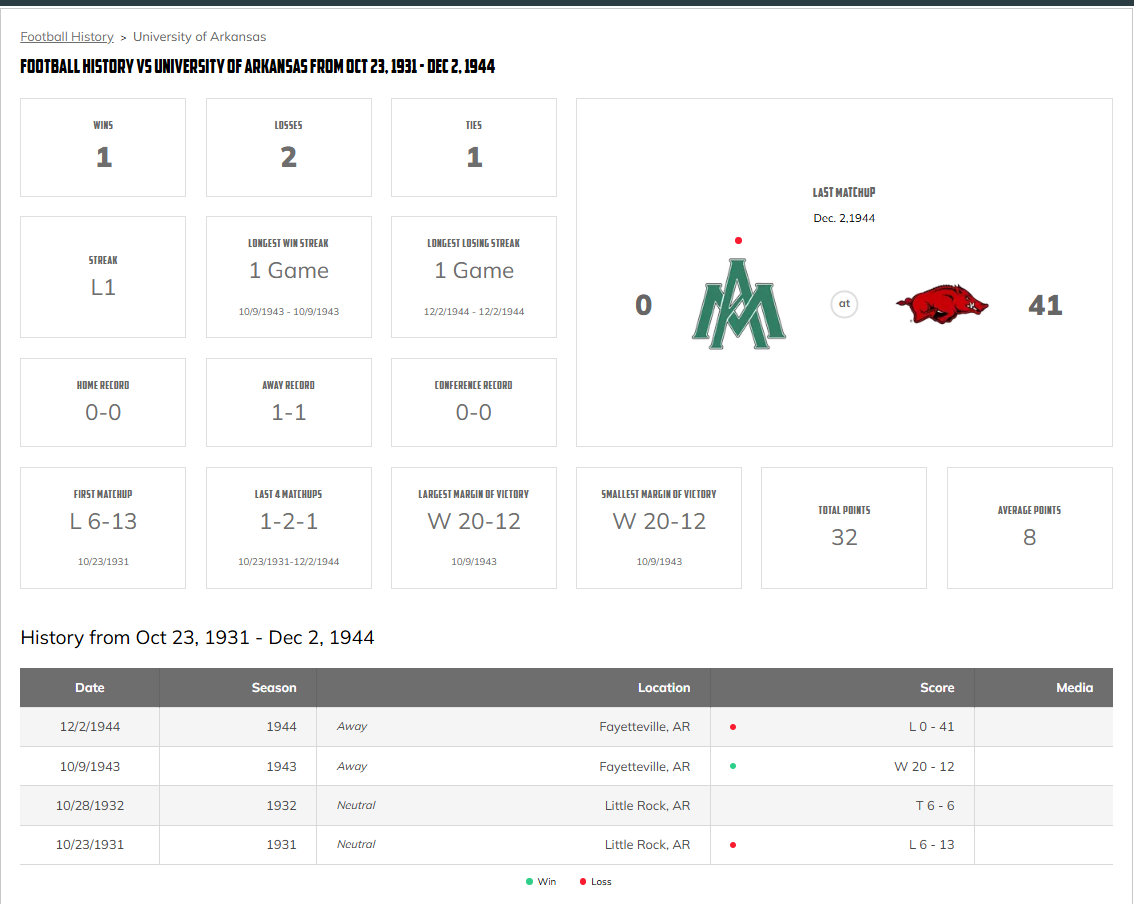1134x904 pixels.
Task: Select the Ties stat card
Action: 474,148
